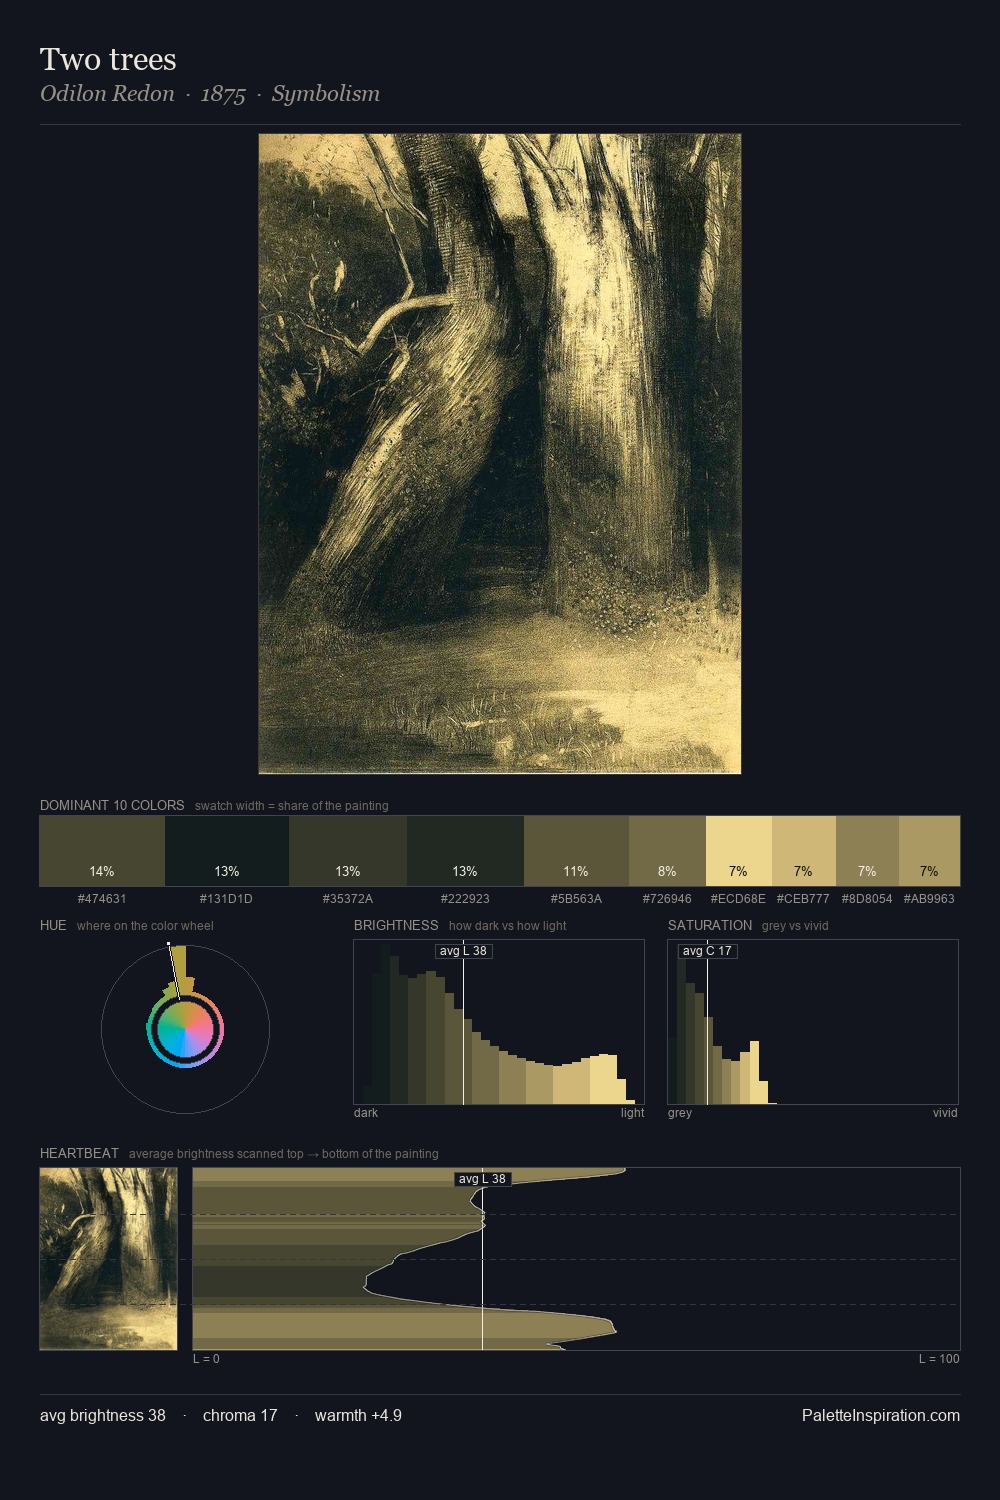Screen dimensions: 1000x1500
Task: Open the PaletteInspiration.com link
Action: 880,1416
